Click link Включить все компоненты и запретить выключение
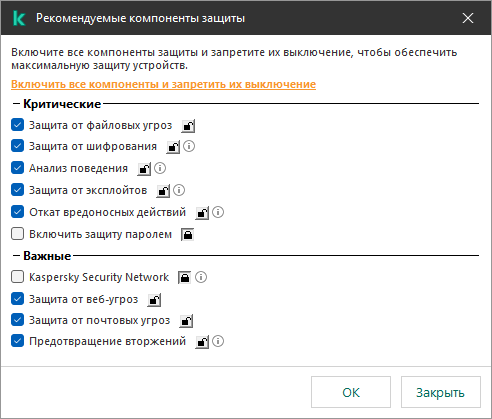This screenshot has width=492, height=419. click(163, 84)
